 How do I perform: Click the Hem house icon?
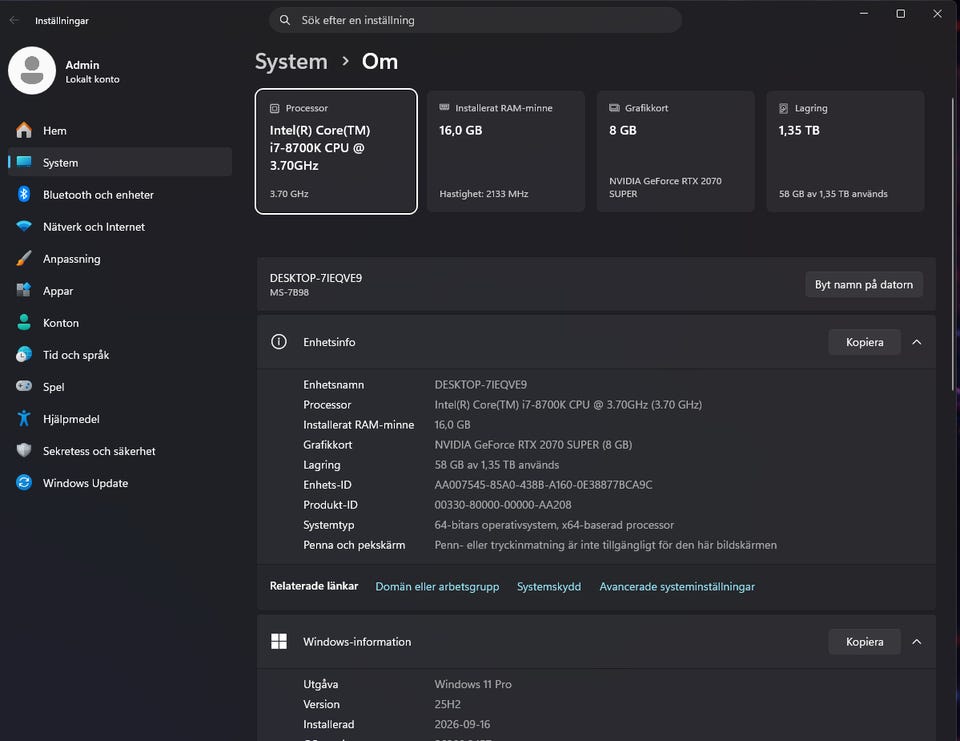24,130
